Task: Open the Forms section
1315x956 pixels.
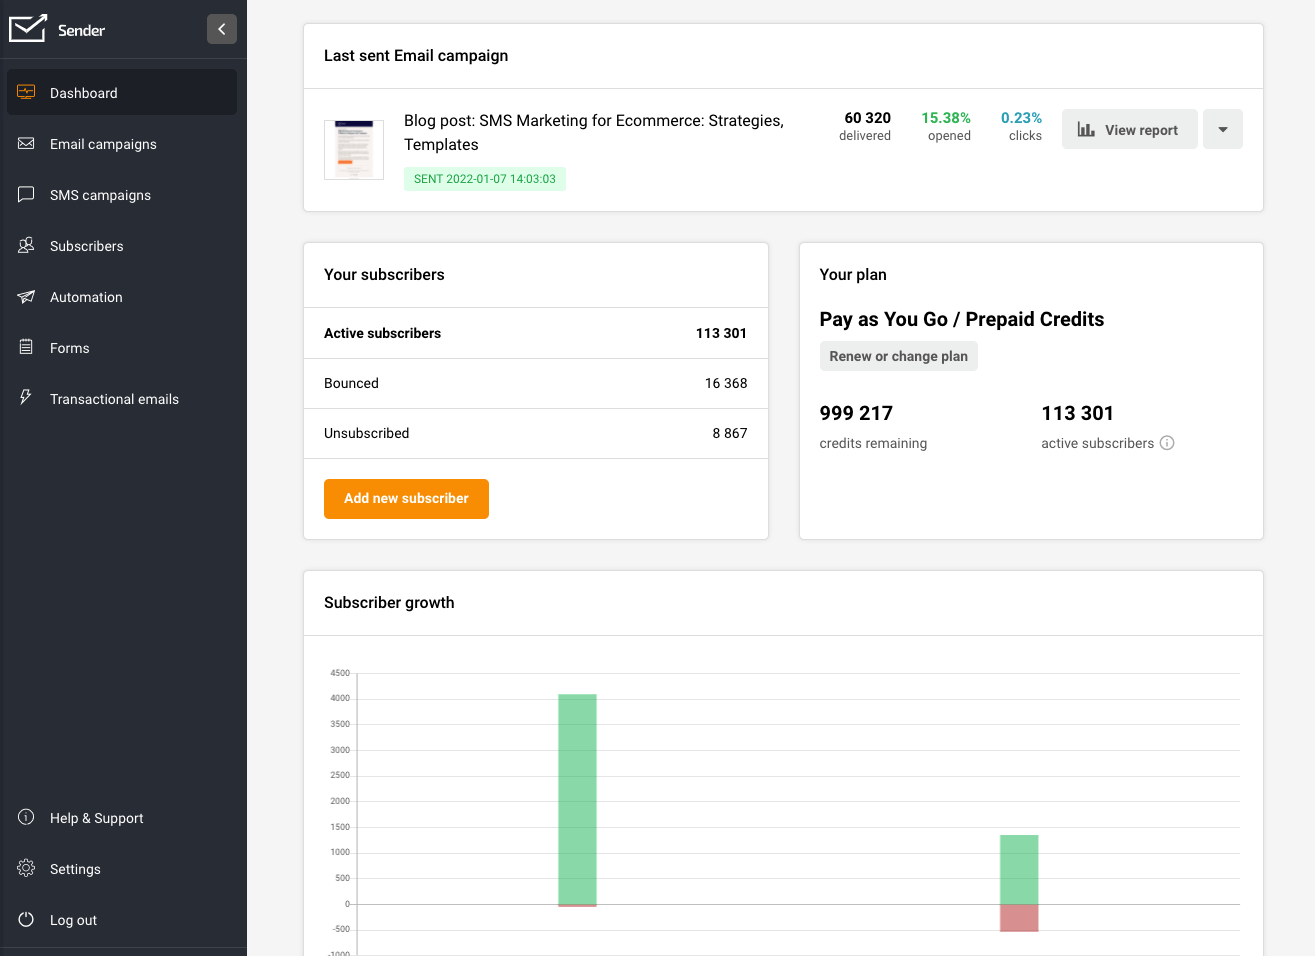Action: pyautogui.click(x=68, y=347)
